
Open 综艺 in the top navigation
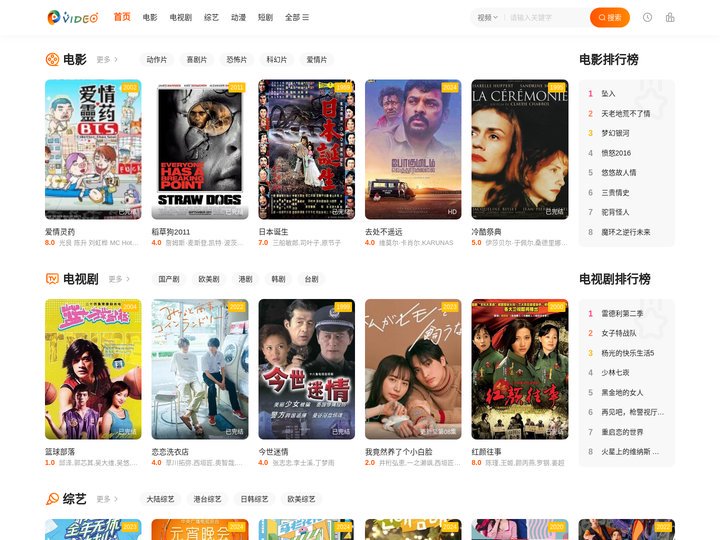click(211, 17)
